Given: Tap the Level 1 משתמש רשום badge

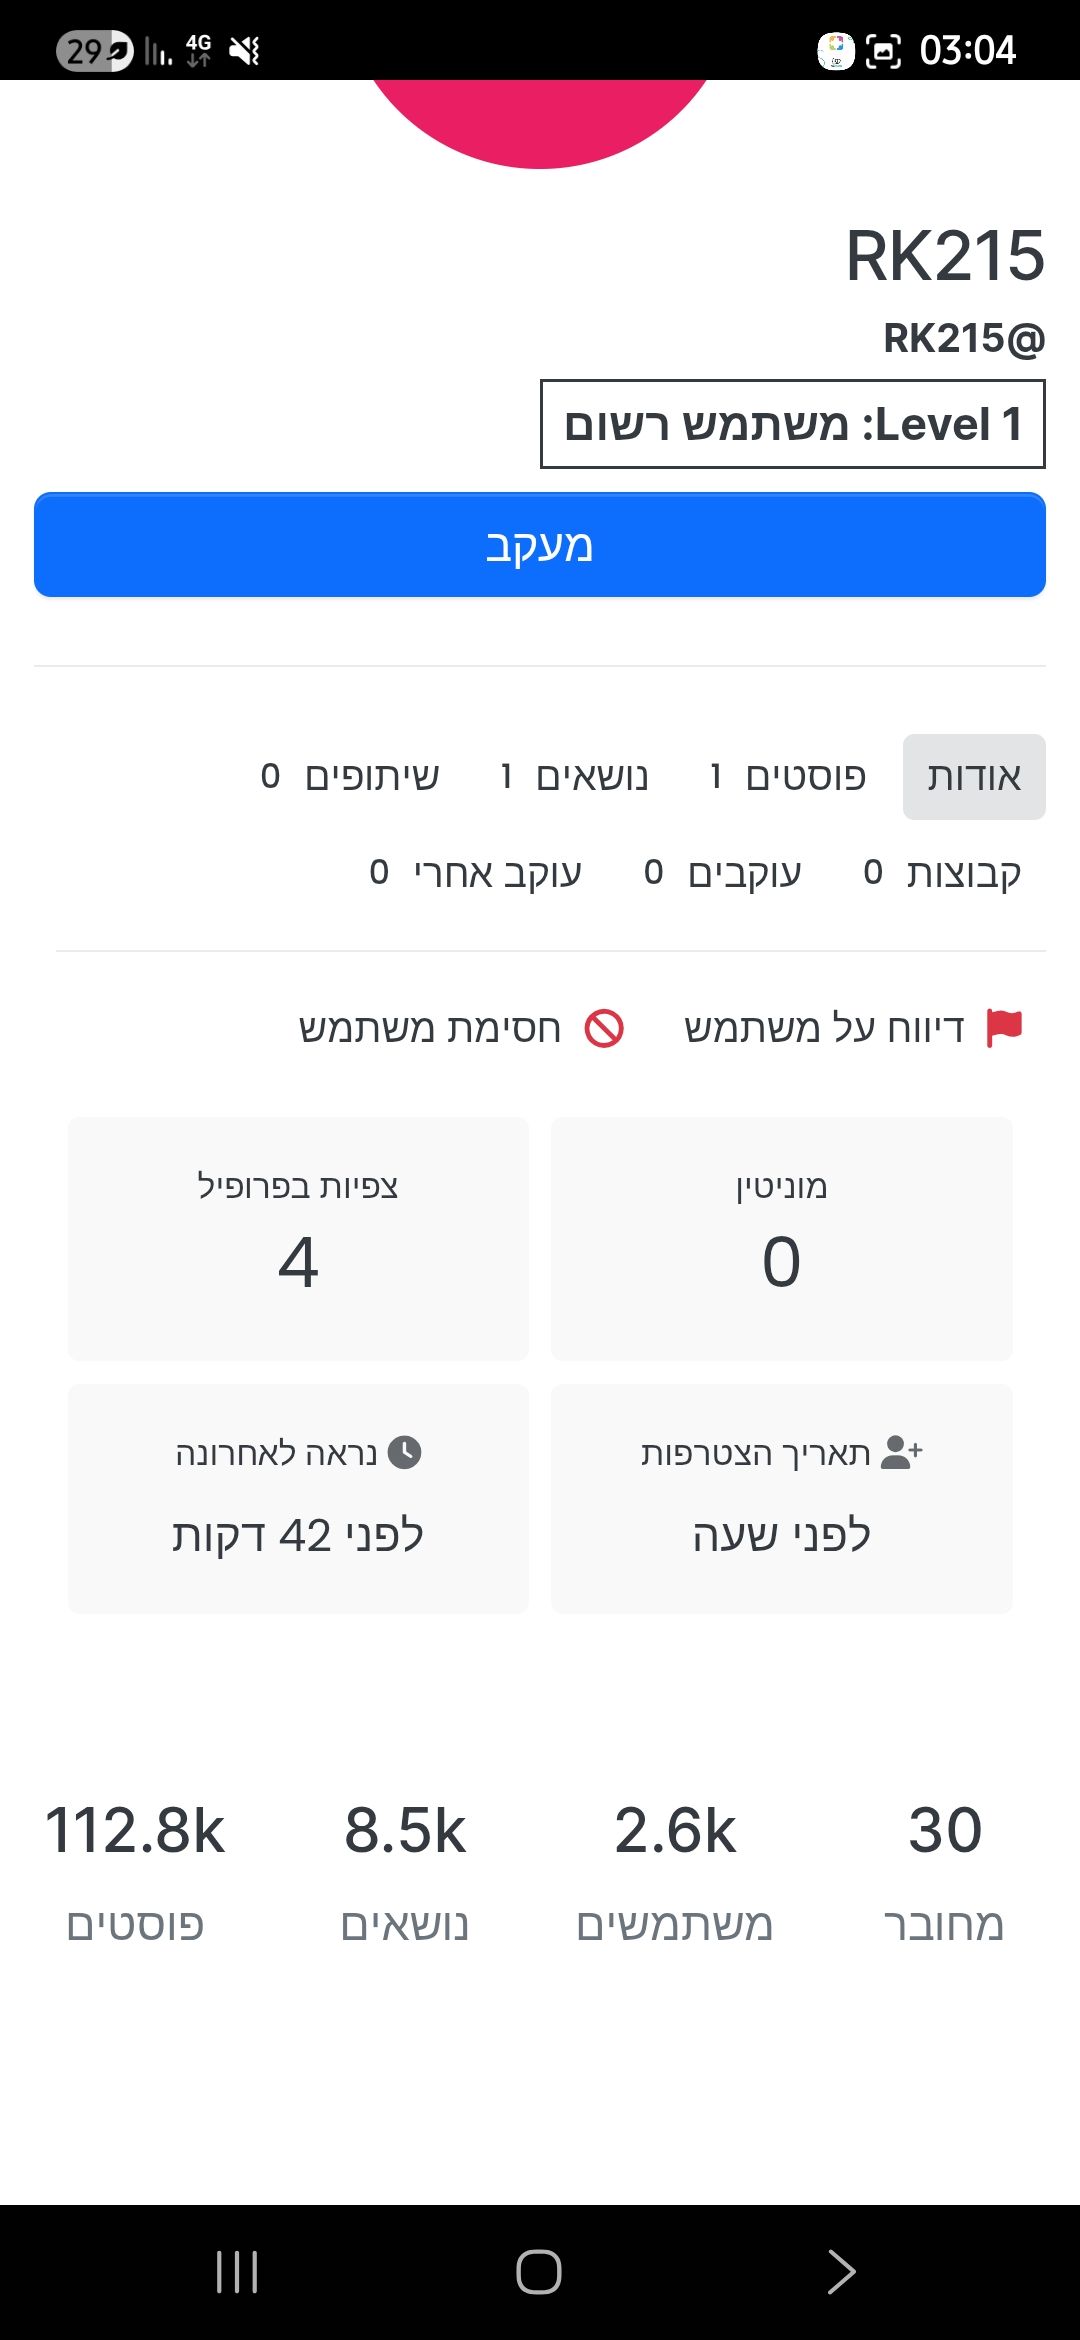Looking at the screenshot, I should pyautogui.click(x=792, y=424).
